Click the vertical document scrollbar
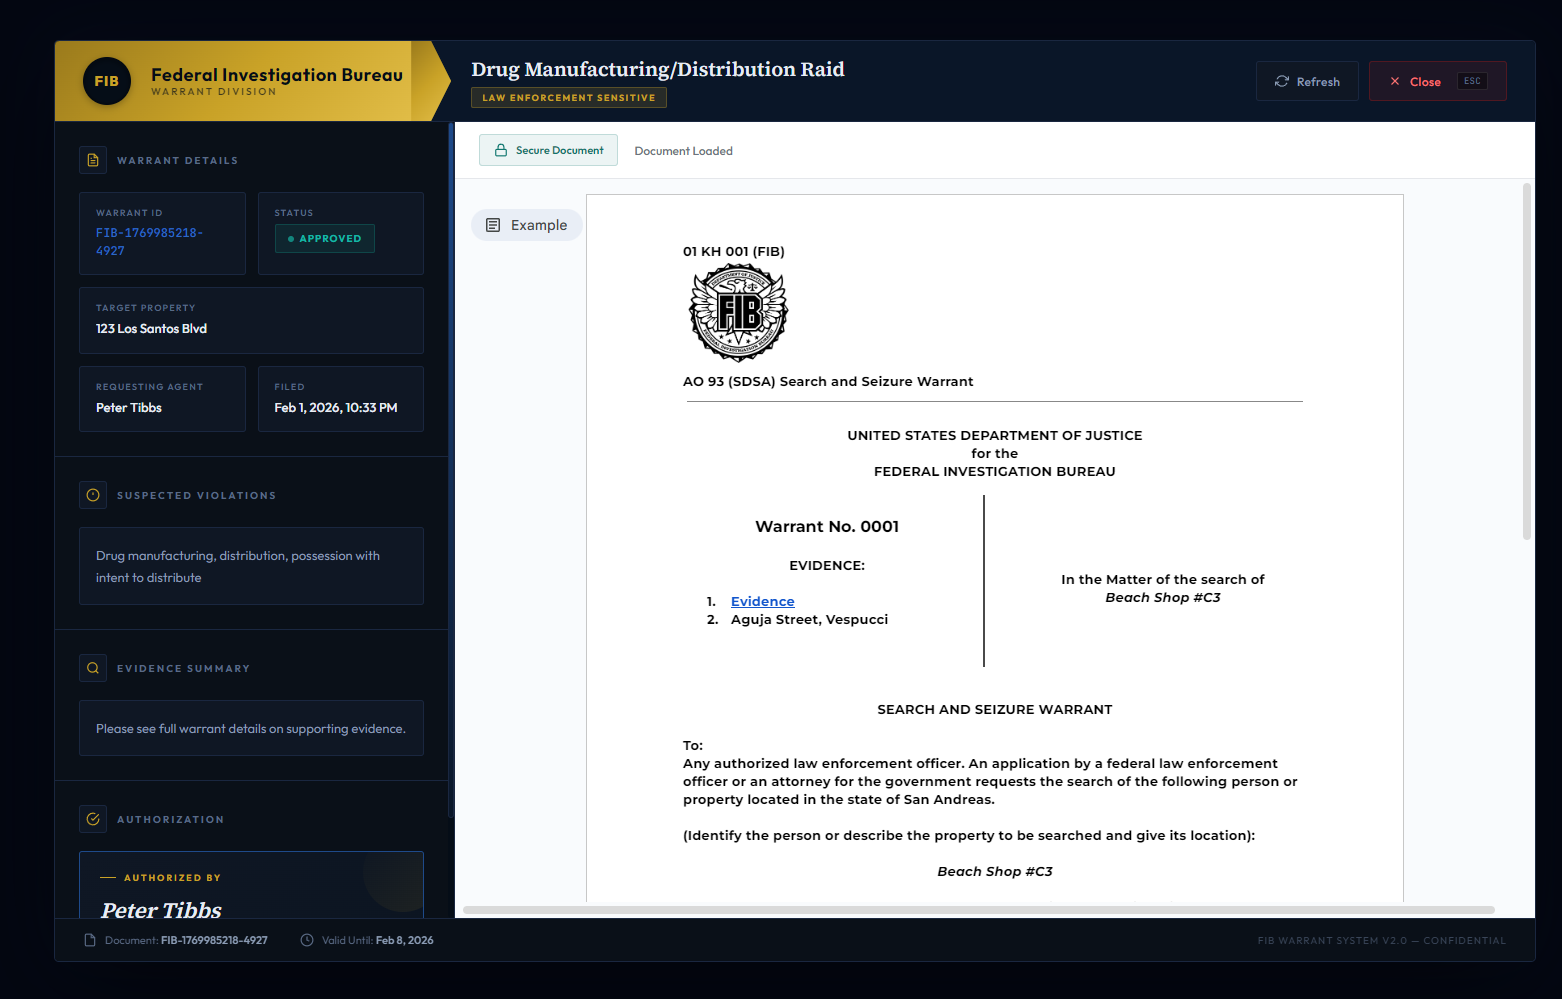 coord(1526,360)
